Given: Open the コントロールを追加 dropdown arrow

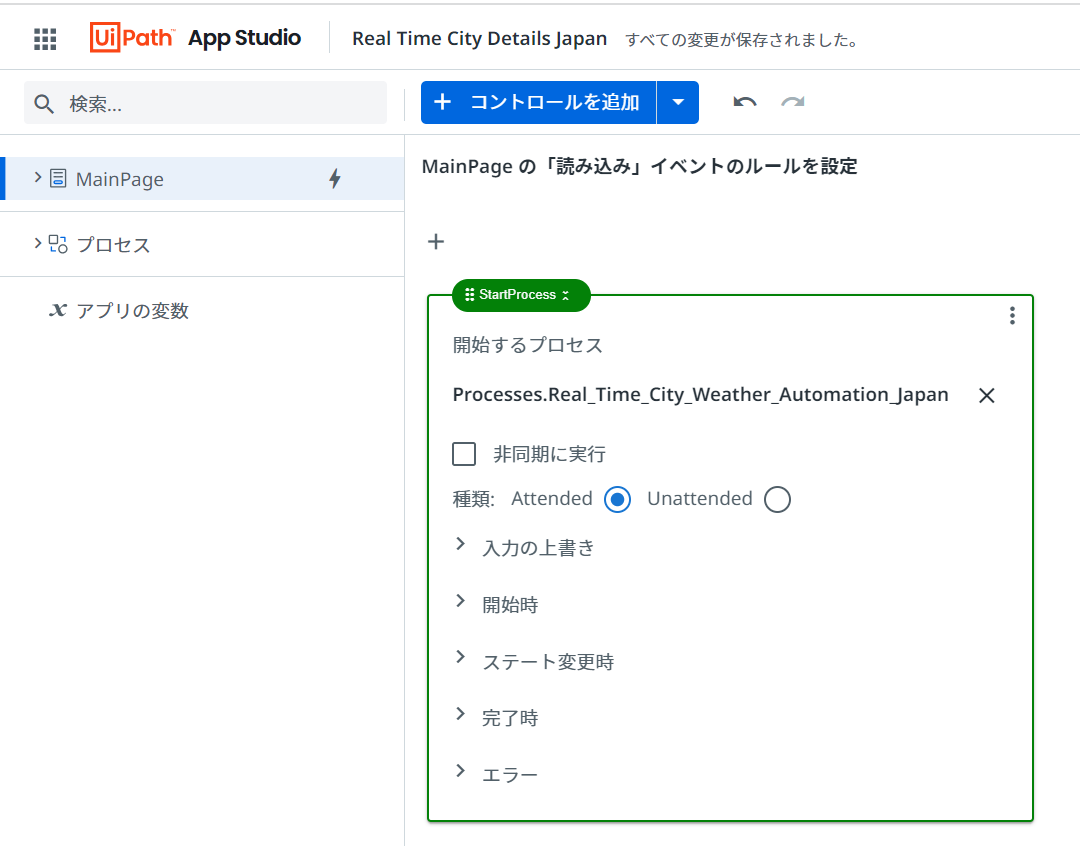Looking at the screenshot, I should click(678, 103).
